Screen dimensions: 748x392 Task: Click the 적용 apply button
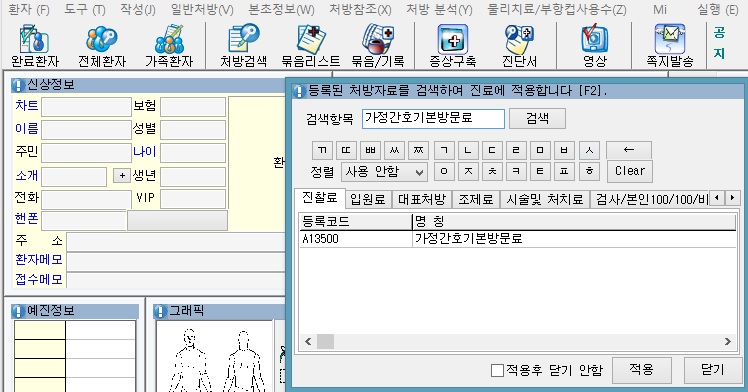pyautogui.click(x=641, y=370)
